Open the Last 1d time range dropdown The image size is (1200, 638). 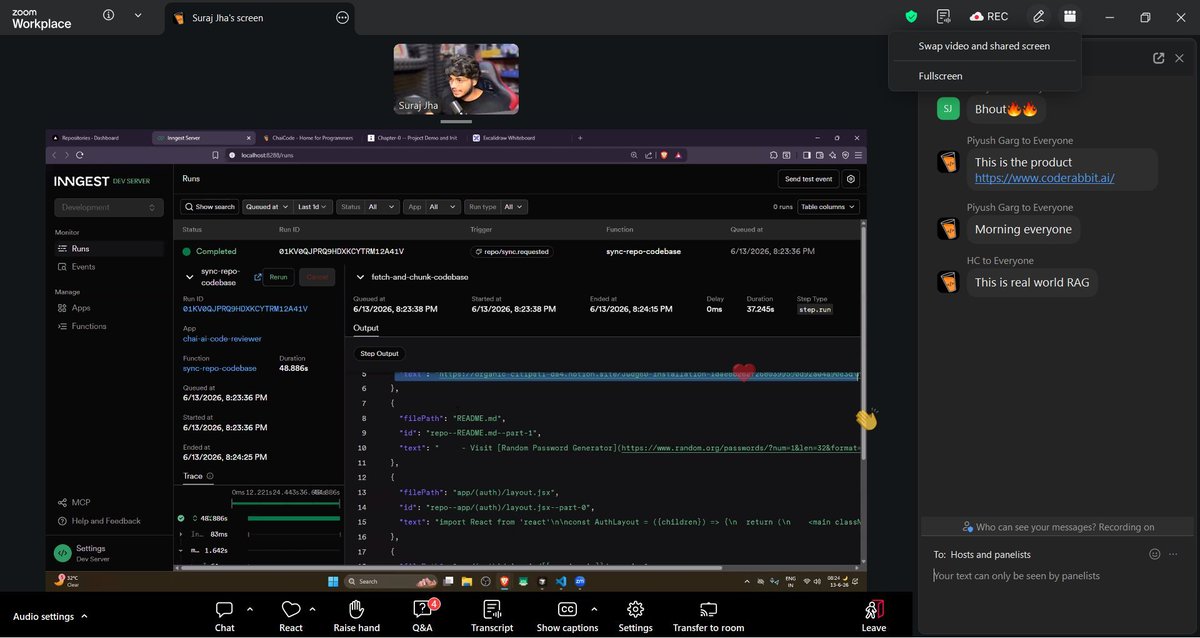[312, 207]
